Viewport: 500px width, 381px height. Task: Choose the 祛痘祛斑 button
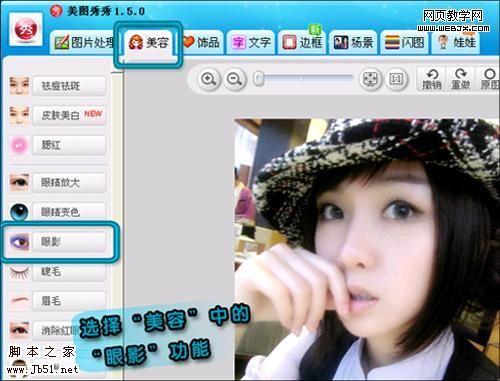(x=70, y=86)
